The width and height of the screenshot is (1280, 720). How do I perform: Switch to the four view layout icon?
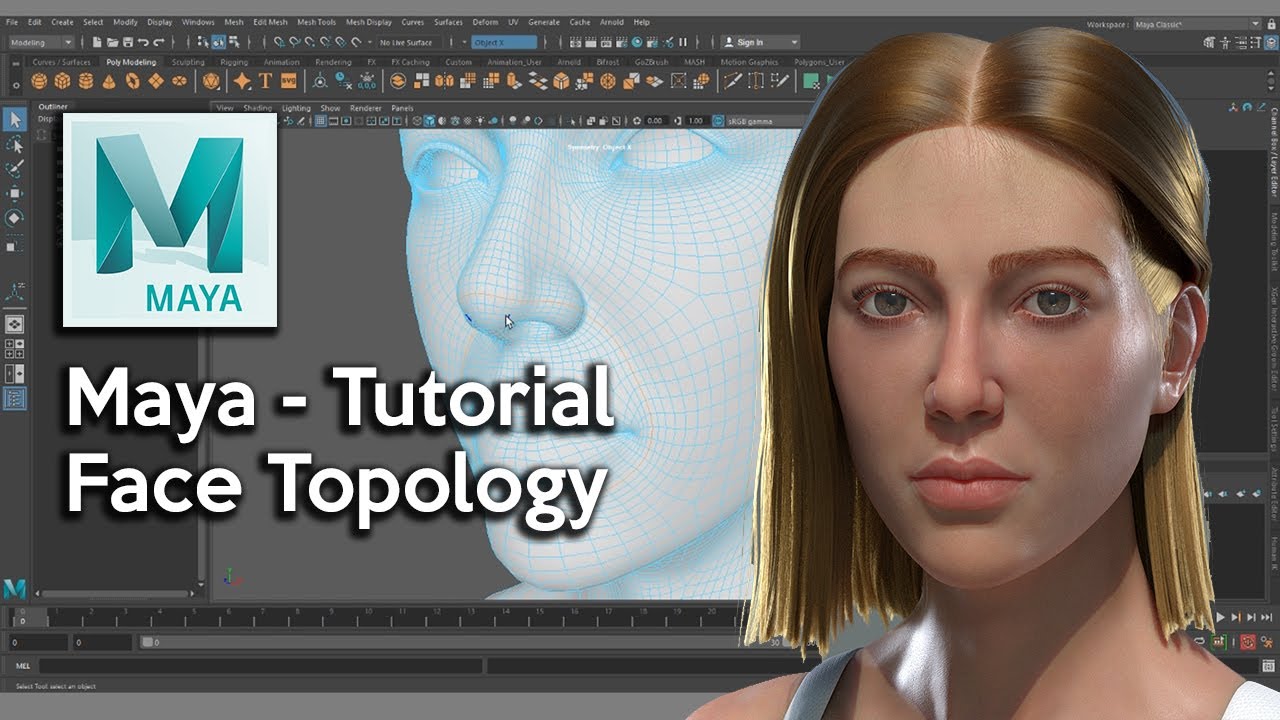point(15,349)
